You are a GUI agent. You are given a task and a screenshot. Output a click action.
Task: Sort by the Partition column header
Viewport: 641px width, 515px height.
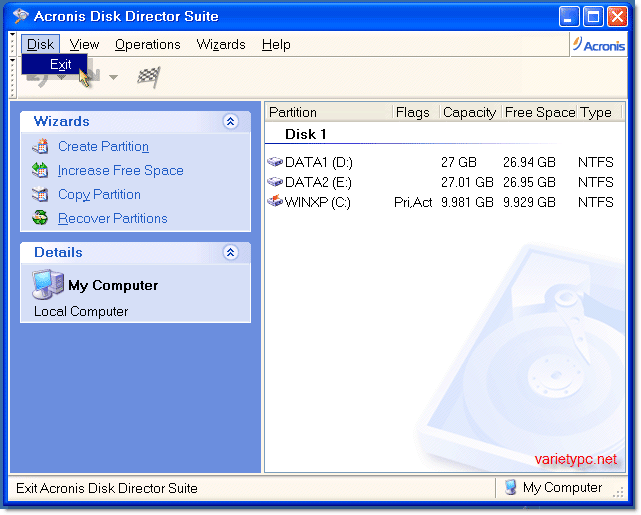point(329,112)
